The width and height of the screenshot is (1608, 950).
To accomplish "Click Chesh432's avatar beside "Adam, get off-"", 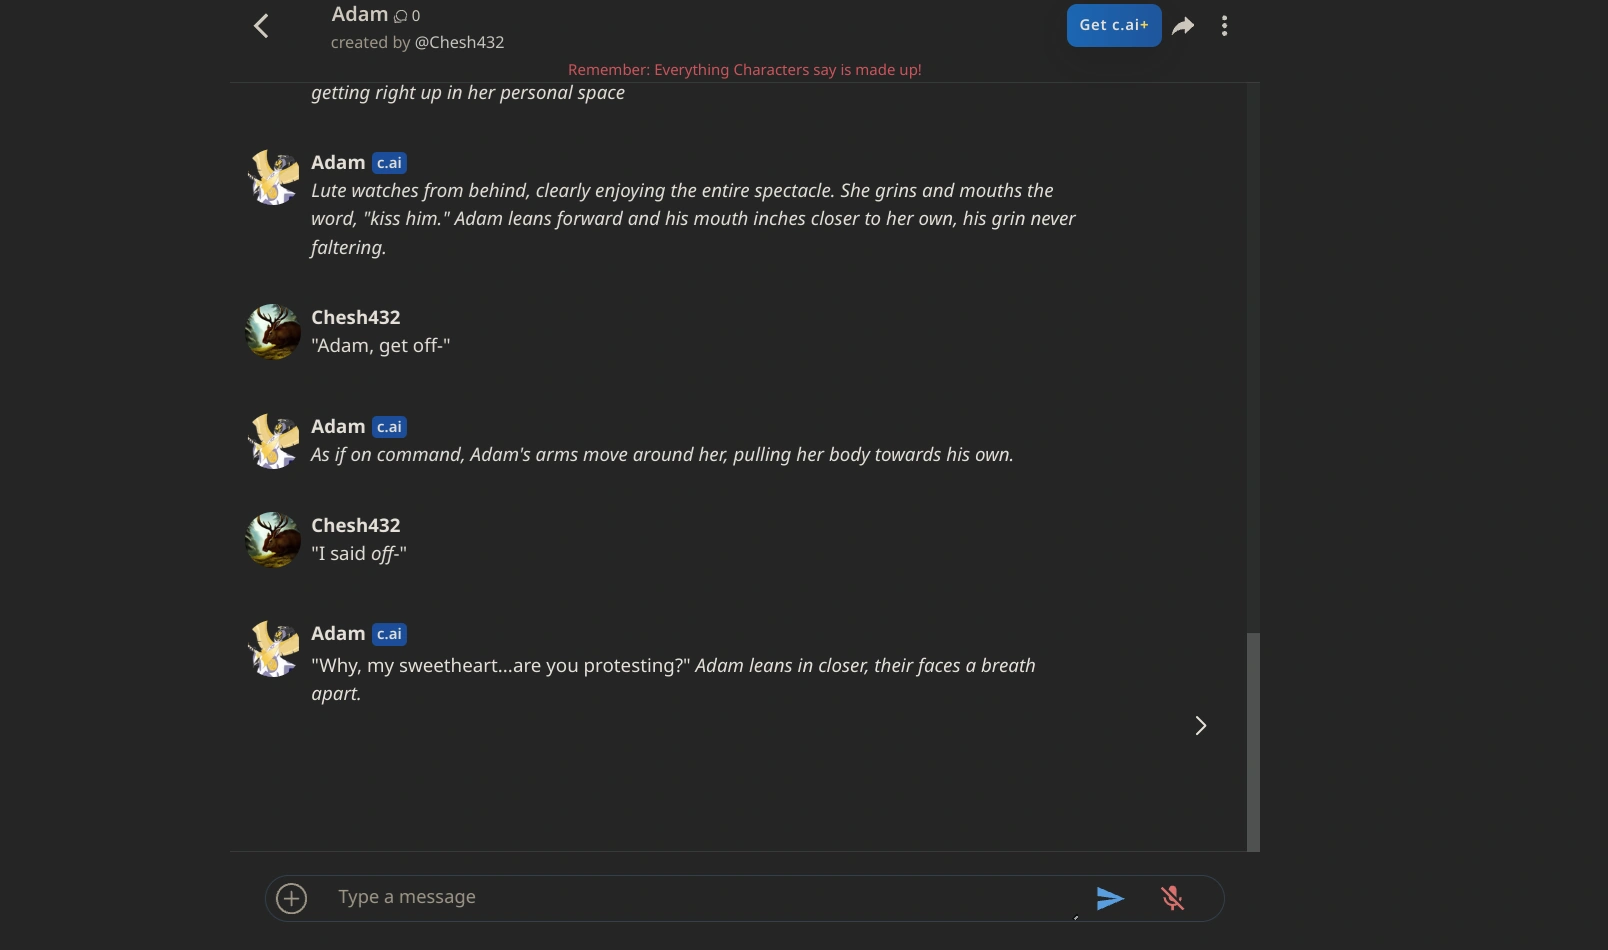I will 273,332.
